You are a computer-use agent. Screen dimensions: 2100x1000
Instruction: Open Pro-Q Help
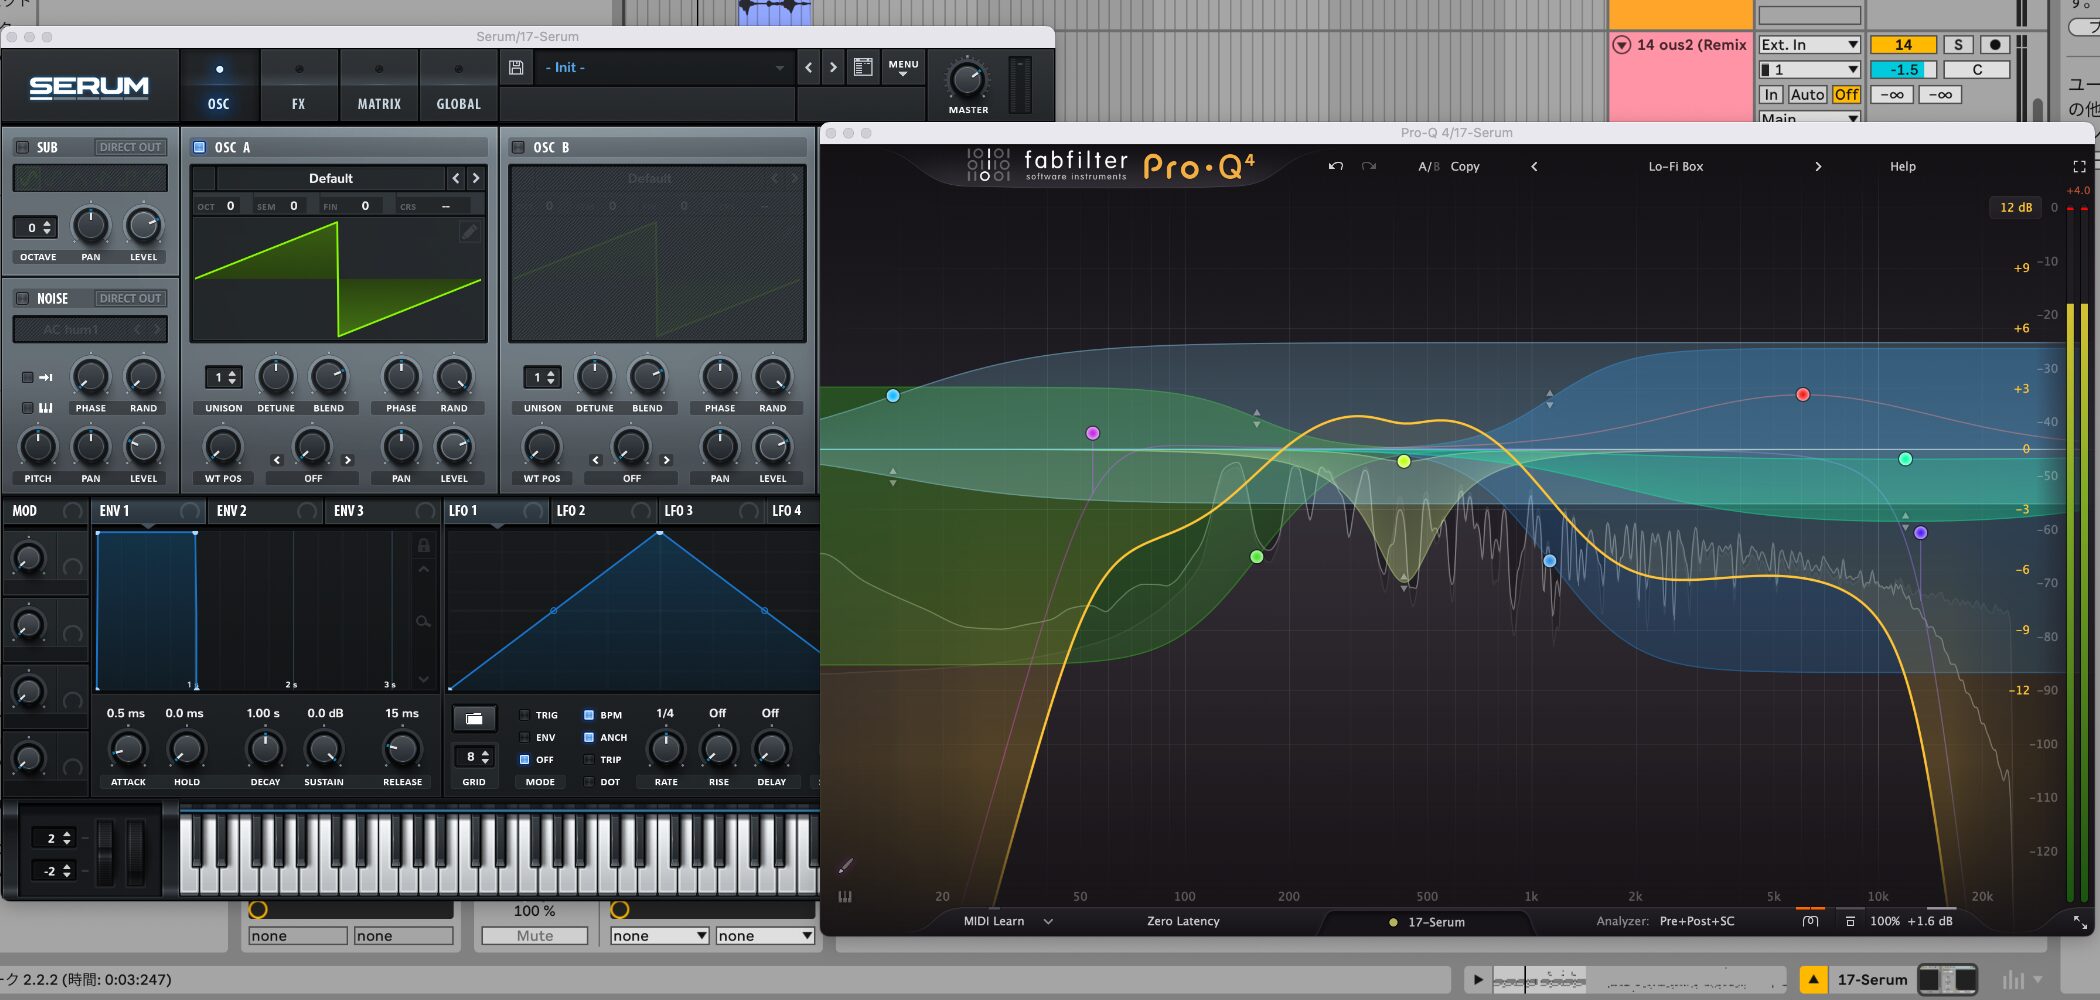tap(1902, 166)
